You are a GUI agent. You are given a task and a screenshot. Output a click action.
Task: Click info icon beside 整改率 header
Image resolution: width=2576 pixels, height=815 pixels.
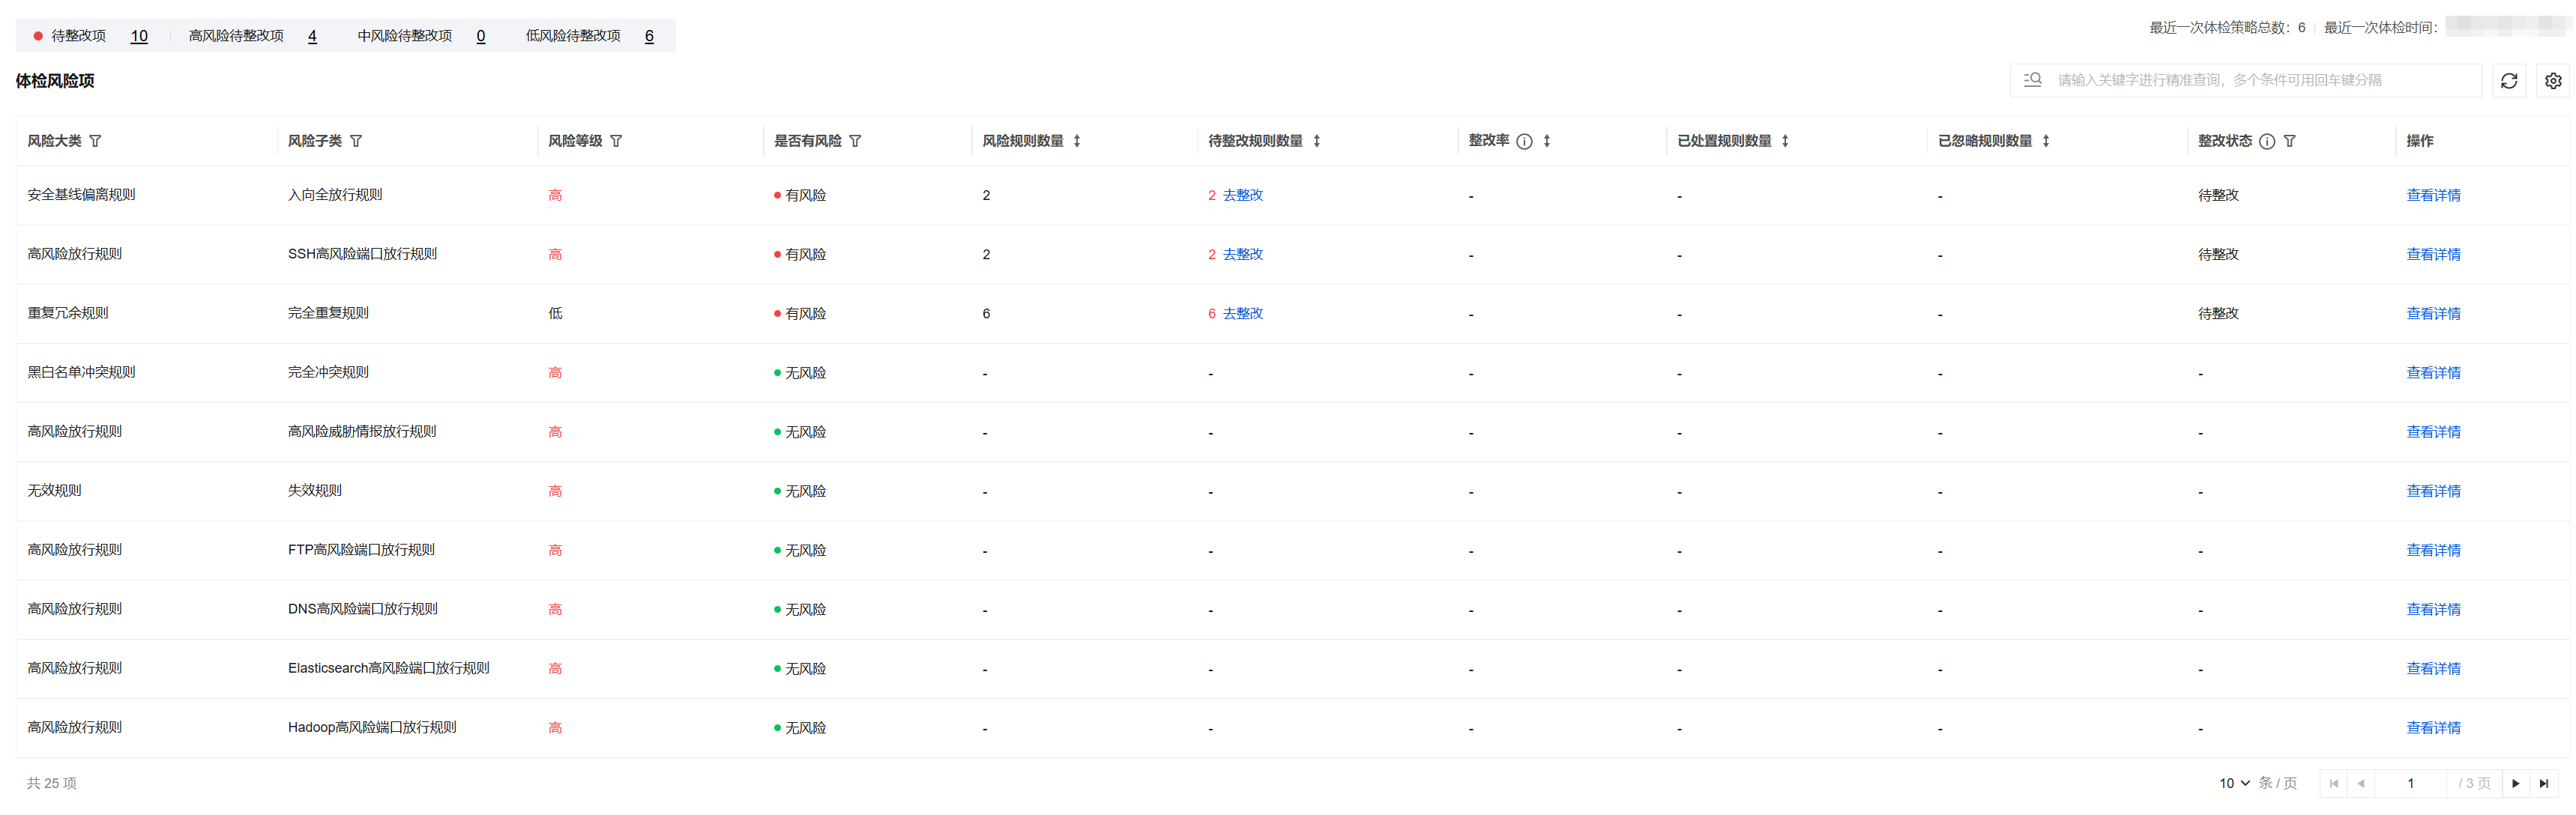1524,141
